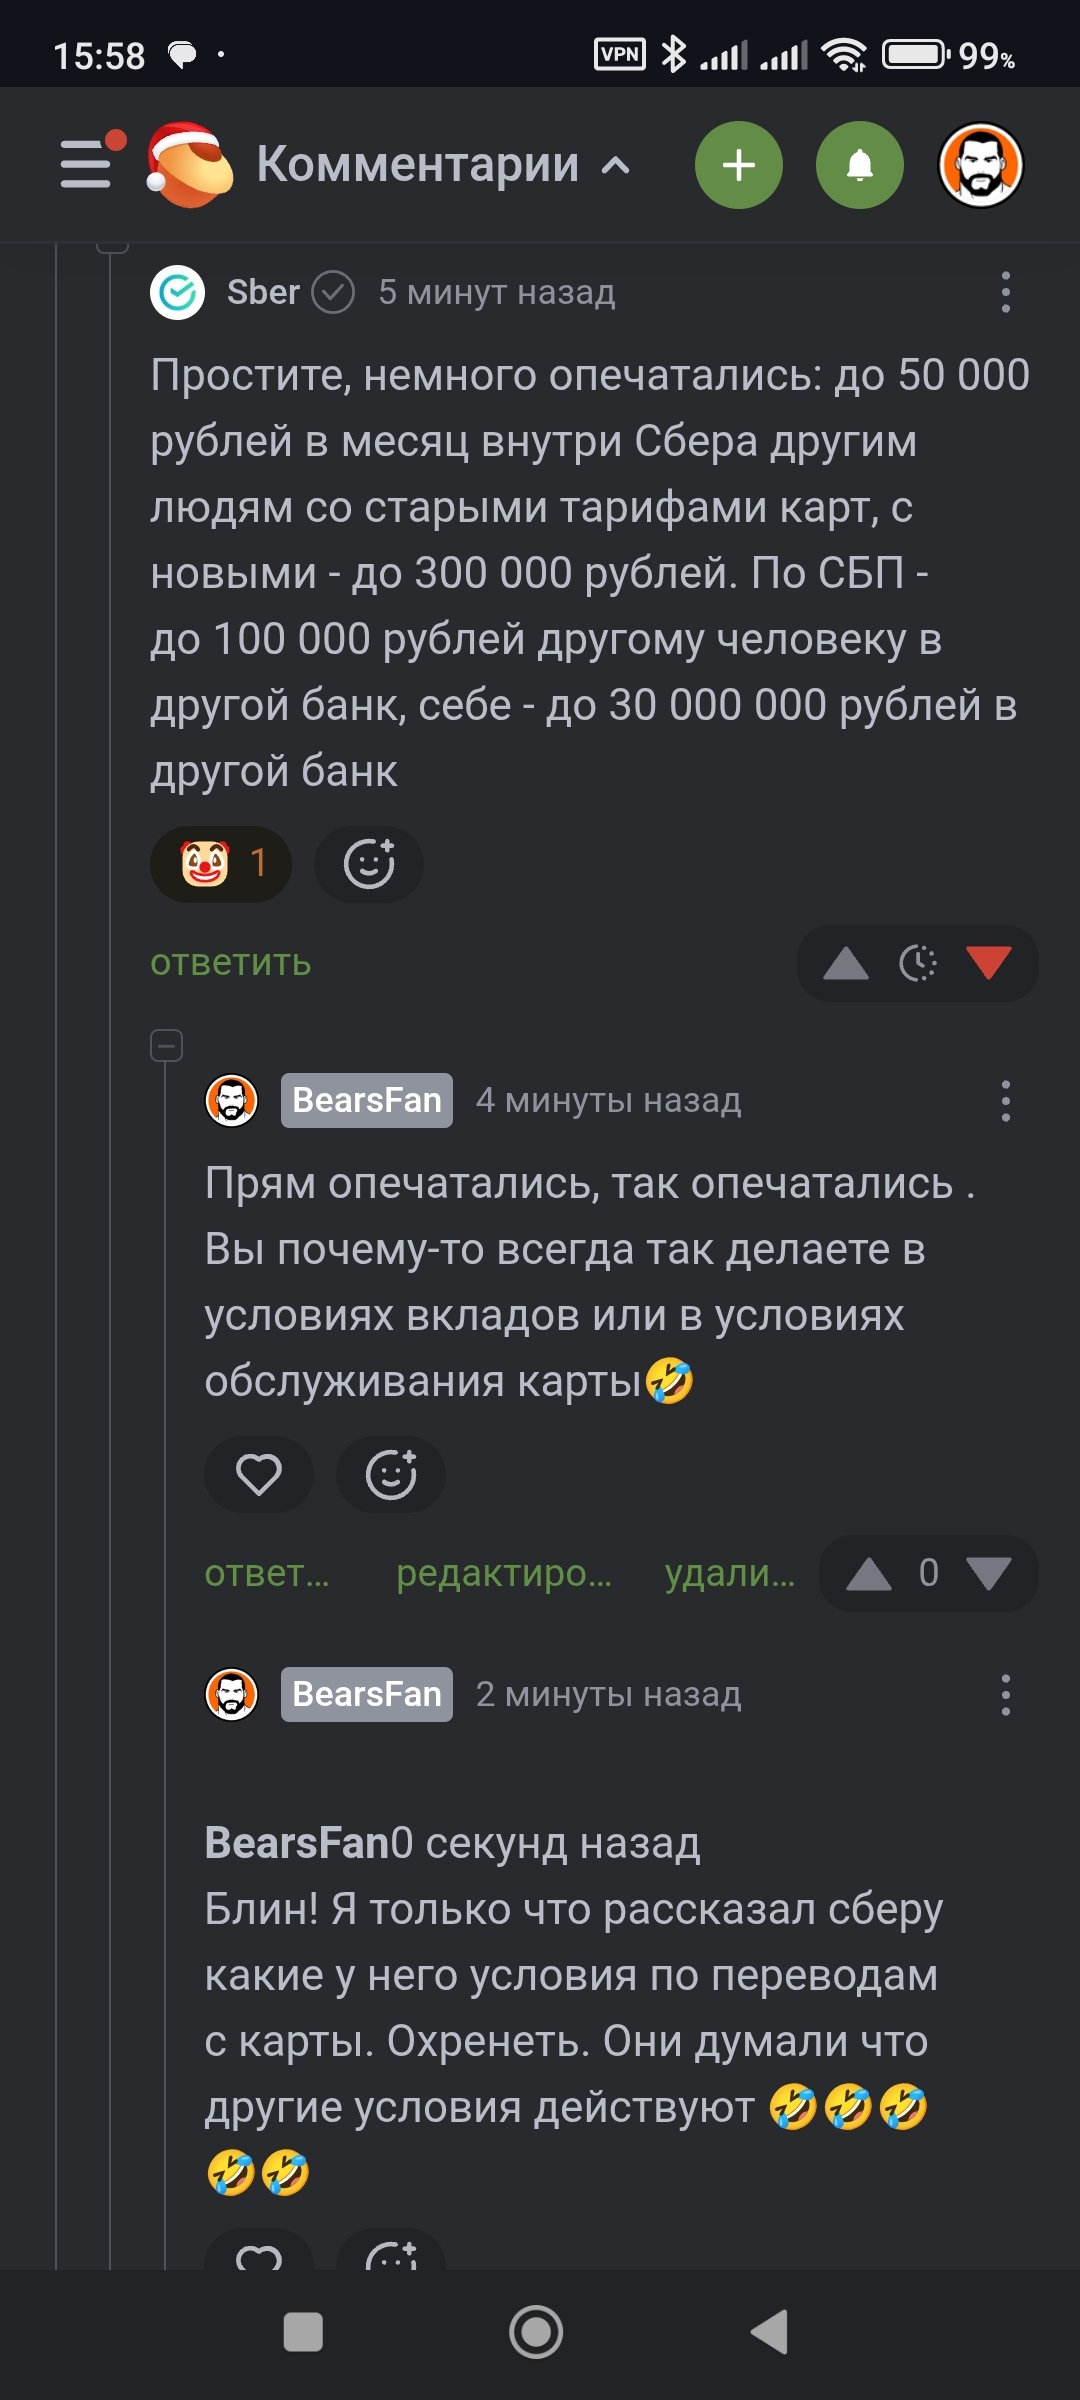Open options menu on BearsFan's 2-minutes-ago comment
Image resolution: width=1080 pixels, height=2400 pixels.
(x=1006, y=1695)
